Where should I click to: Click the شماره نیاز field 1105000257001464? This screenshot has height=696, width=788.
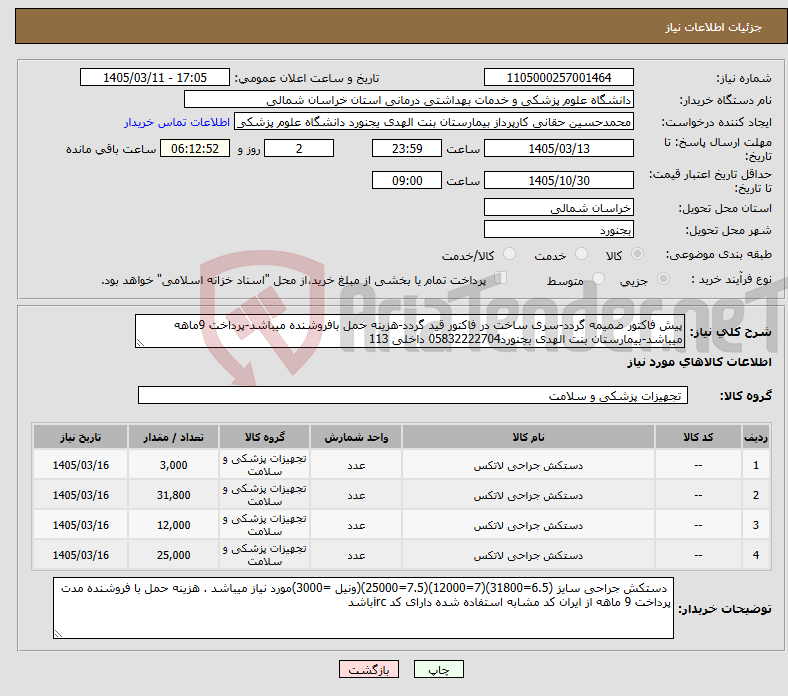tap(558, 77)
